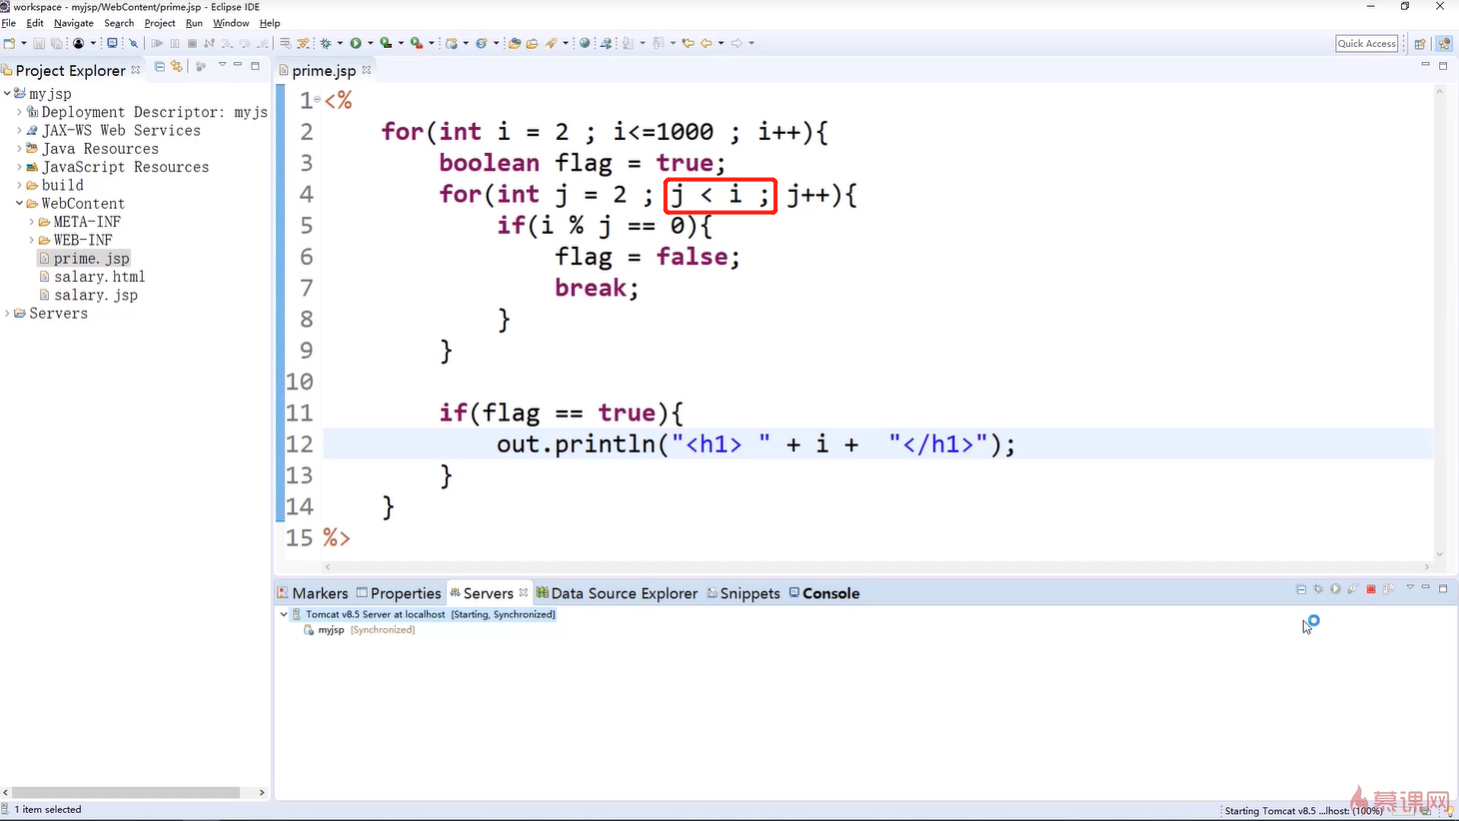Open Servers view menu triangle
Viewport: 1459px width, 821px height.
pyautogui.click(x=1410, y=588)
